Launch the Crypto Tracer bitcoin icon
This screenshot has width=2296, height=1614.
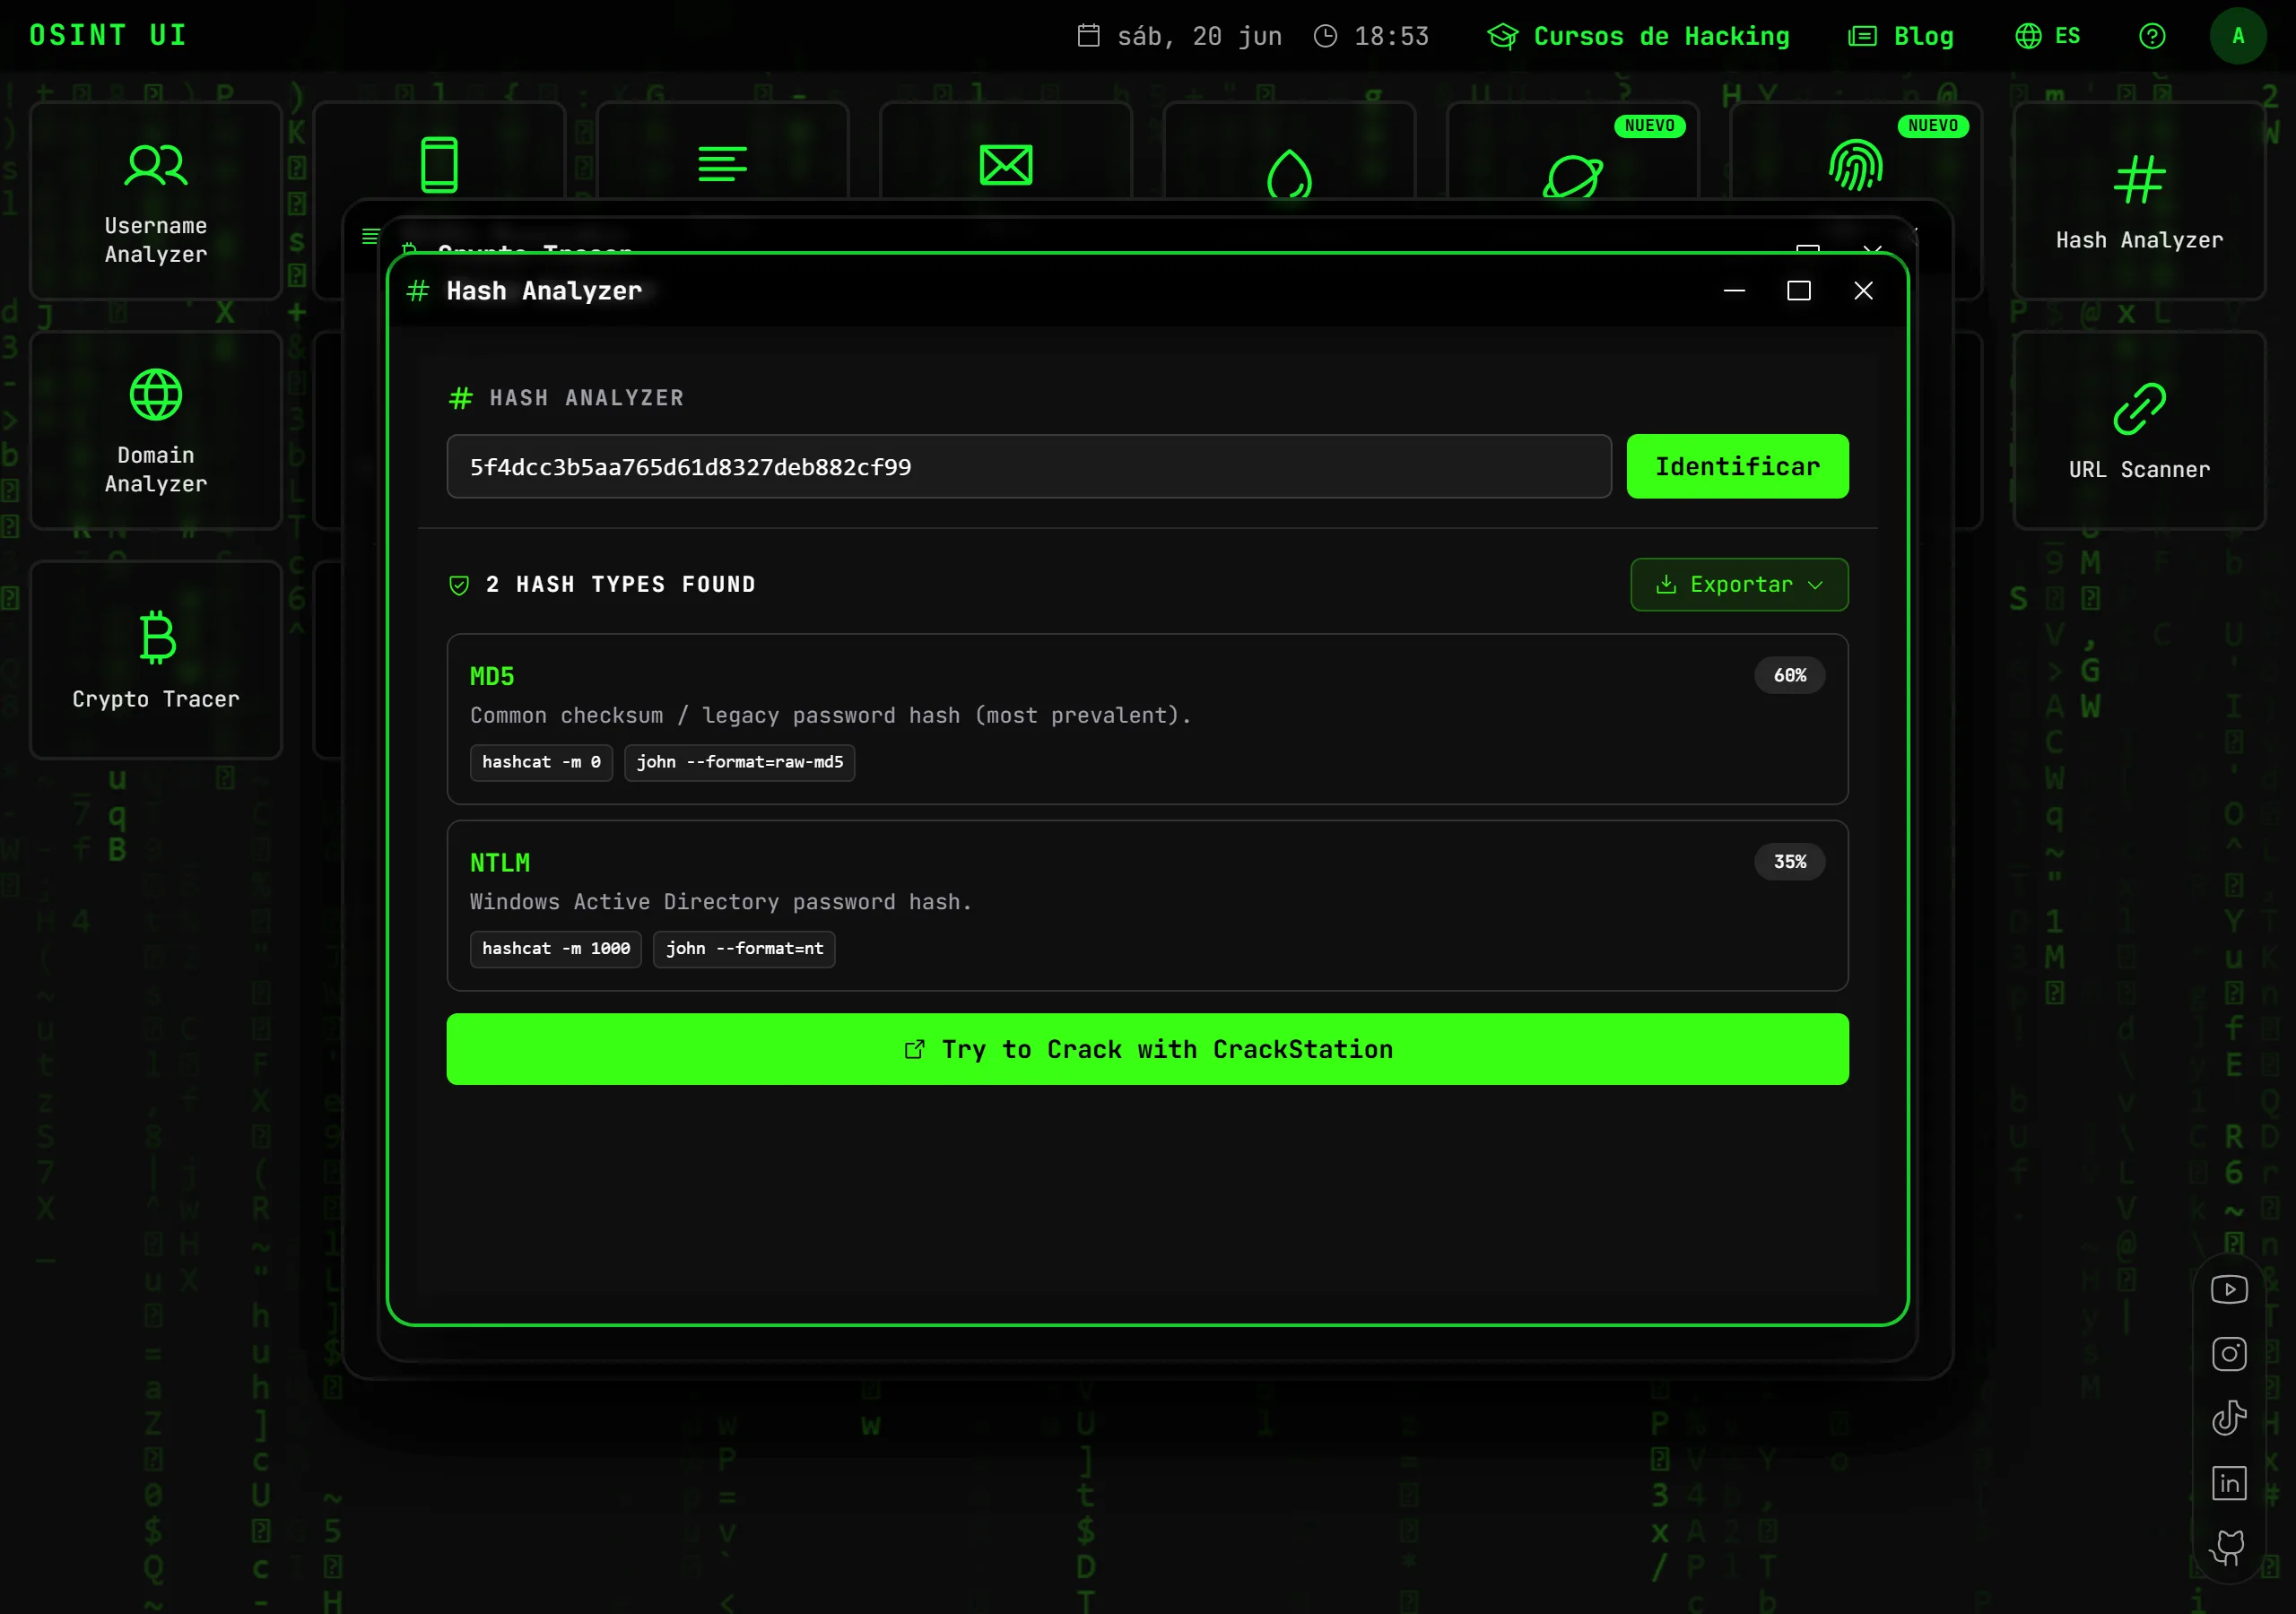(x=157, y=637)
